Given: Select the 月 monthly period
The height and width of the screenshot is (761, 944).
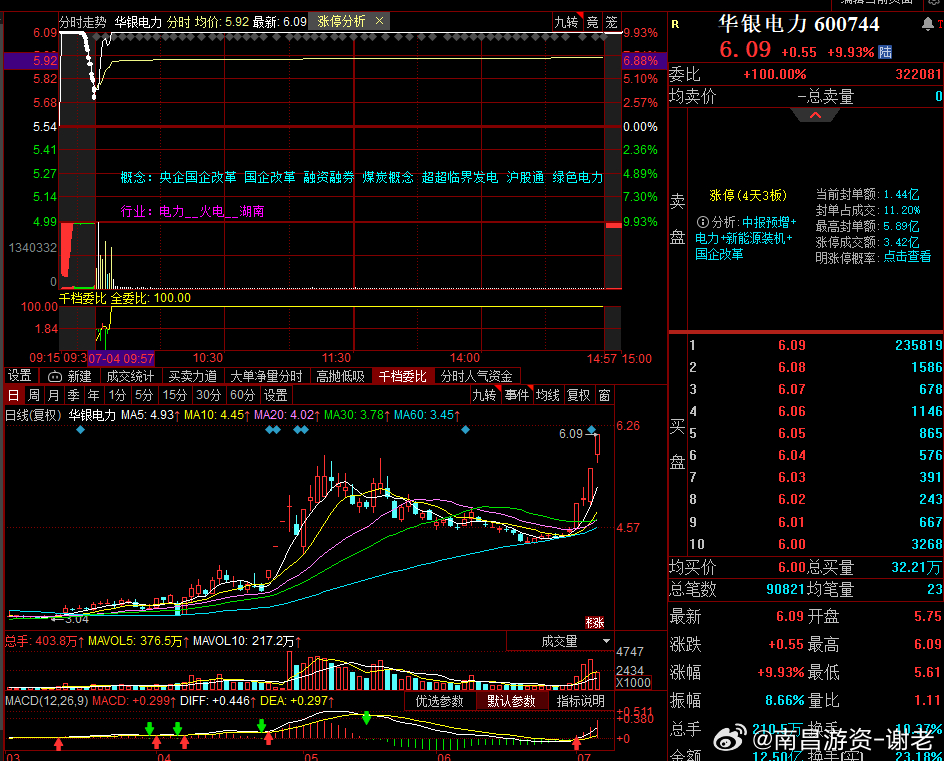Looking at the screenshot, I should 54,395.
